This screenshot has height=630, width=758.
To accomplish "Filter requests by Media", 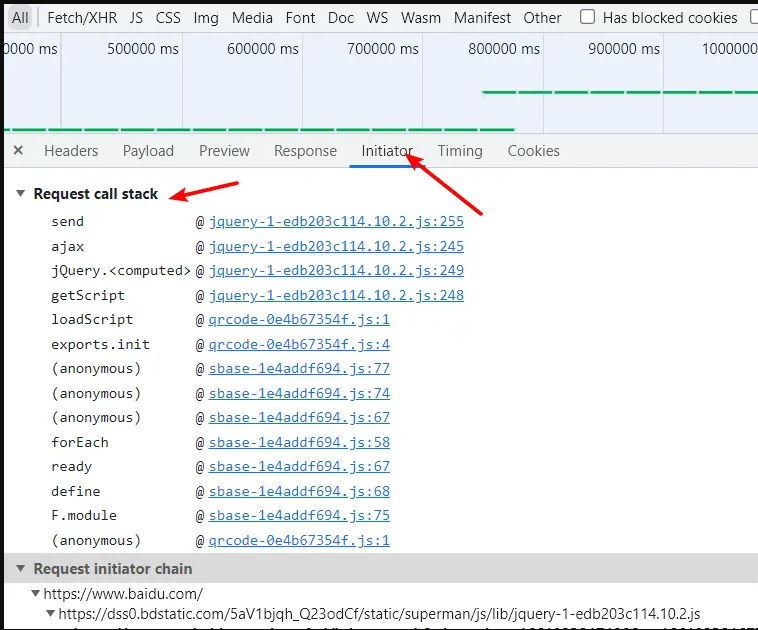I will tap(252, 18).
